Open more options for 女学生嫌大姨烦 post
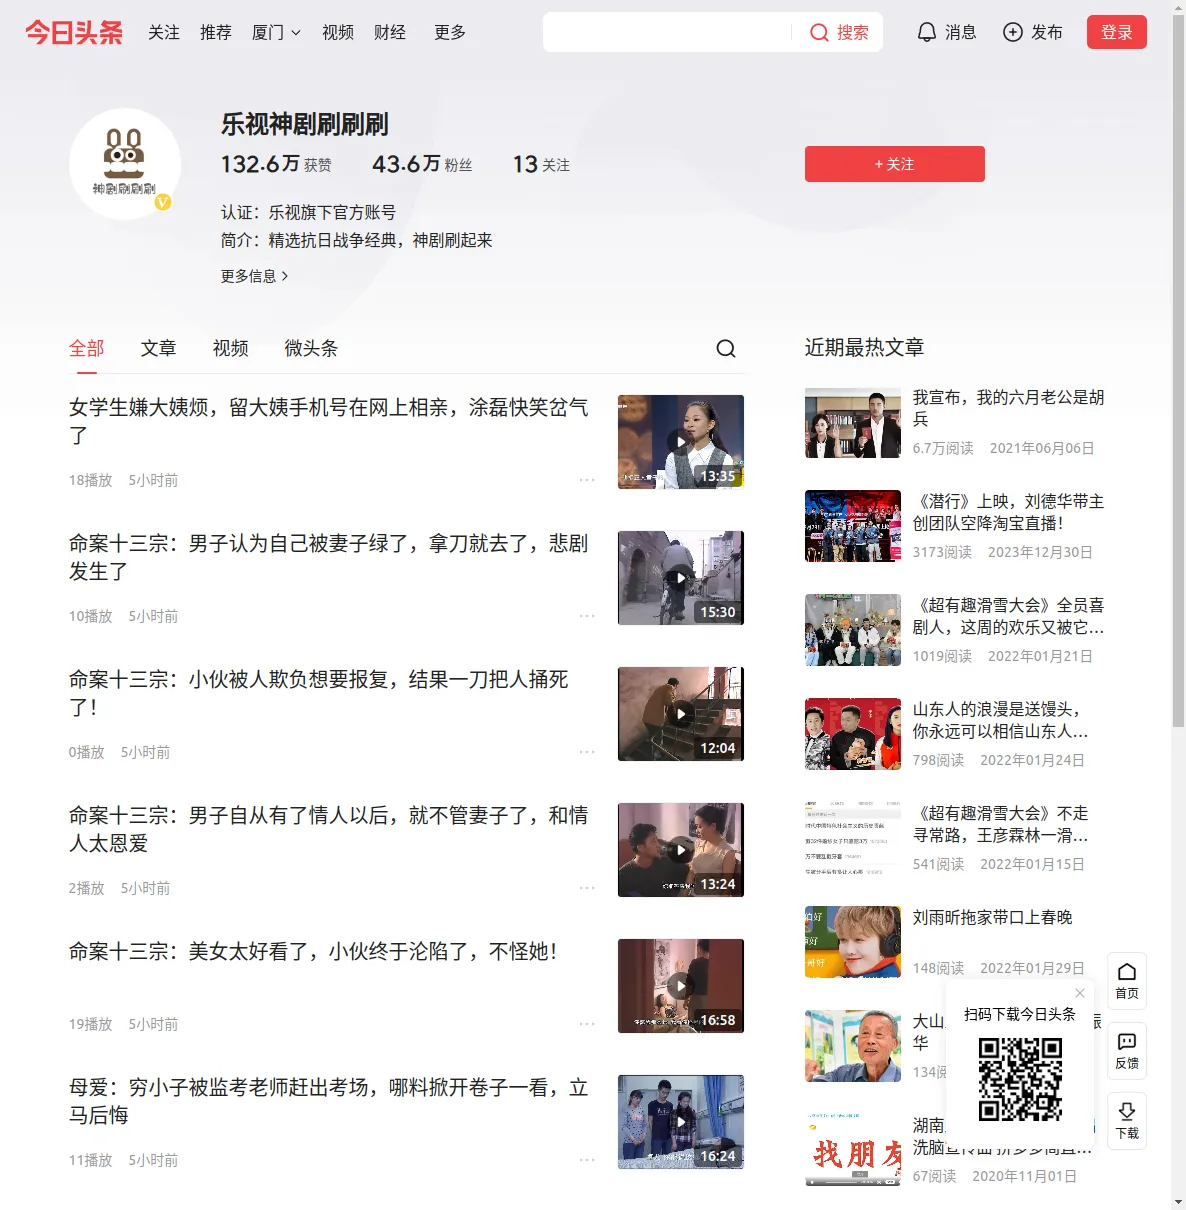The height and width of the screenshot is (1210, 1186). coord(587,480)
